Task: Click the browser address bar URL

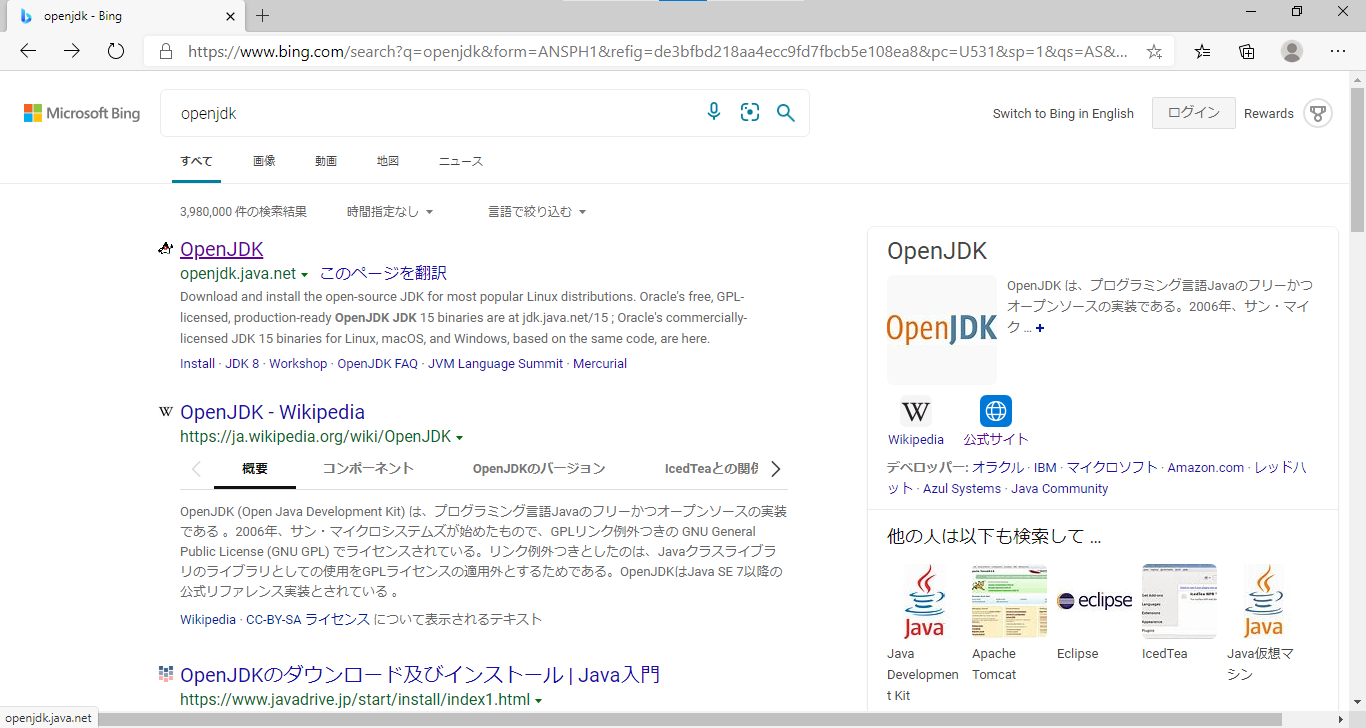Action: 658,52
